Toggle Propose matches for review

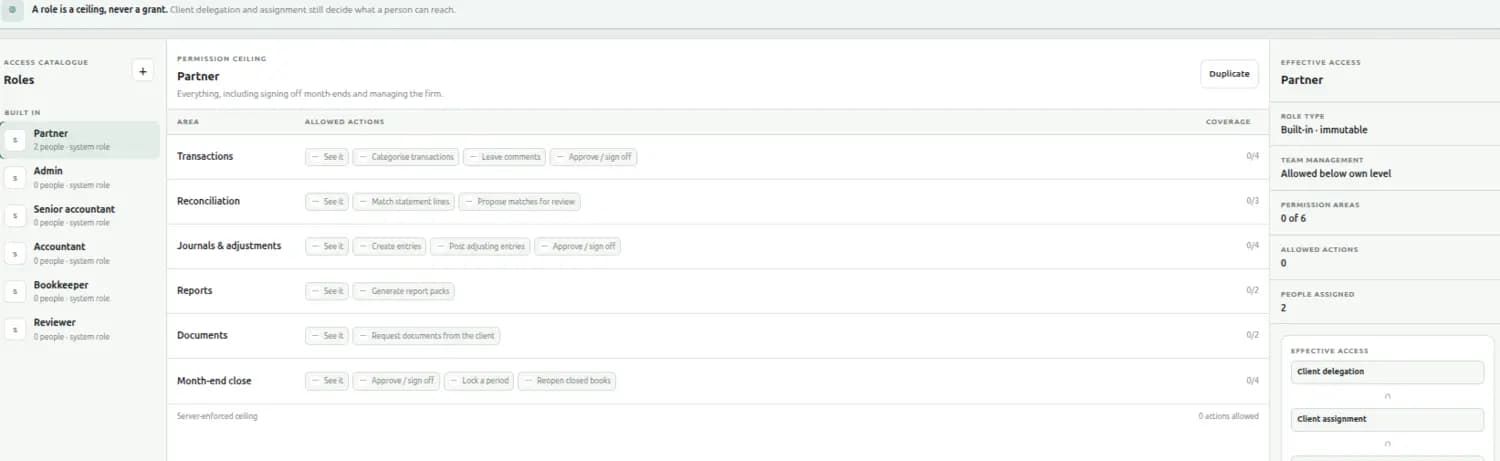coord(520,202)
